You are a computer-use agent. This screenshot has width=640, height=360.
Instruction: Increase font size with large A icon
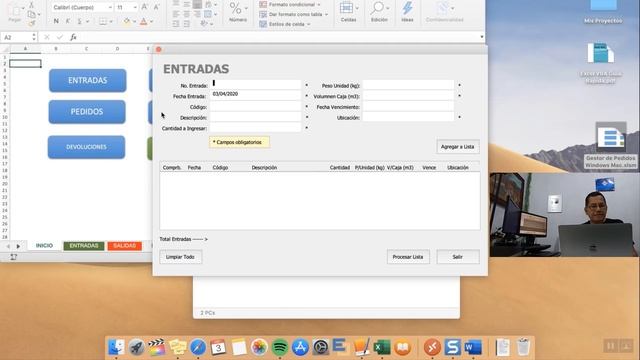pos(144,7)
